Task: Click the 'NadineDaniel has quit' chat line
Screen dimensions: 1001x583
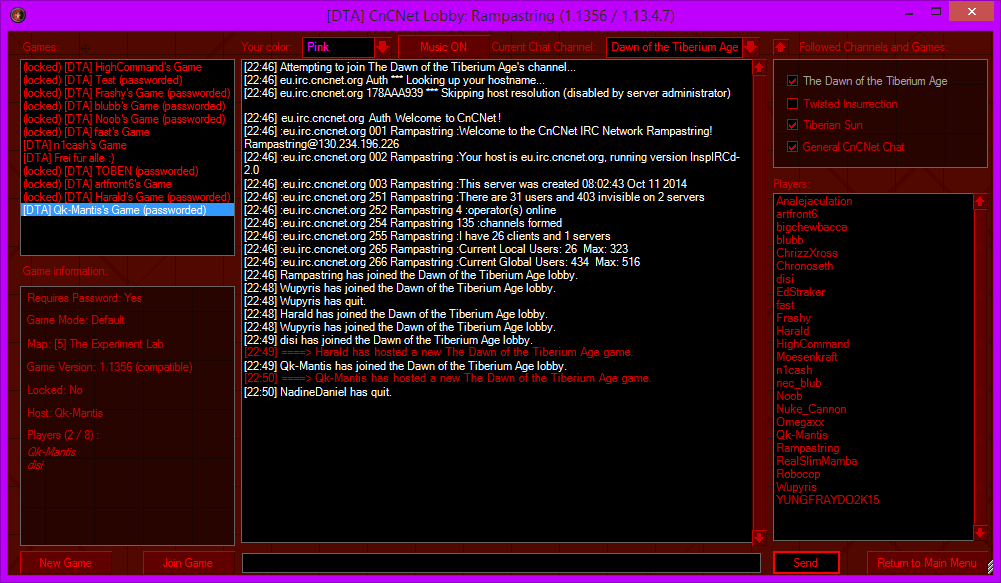Action: (318, 392)
